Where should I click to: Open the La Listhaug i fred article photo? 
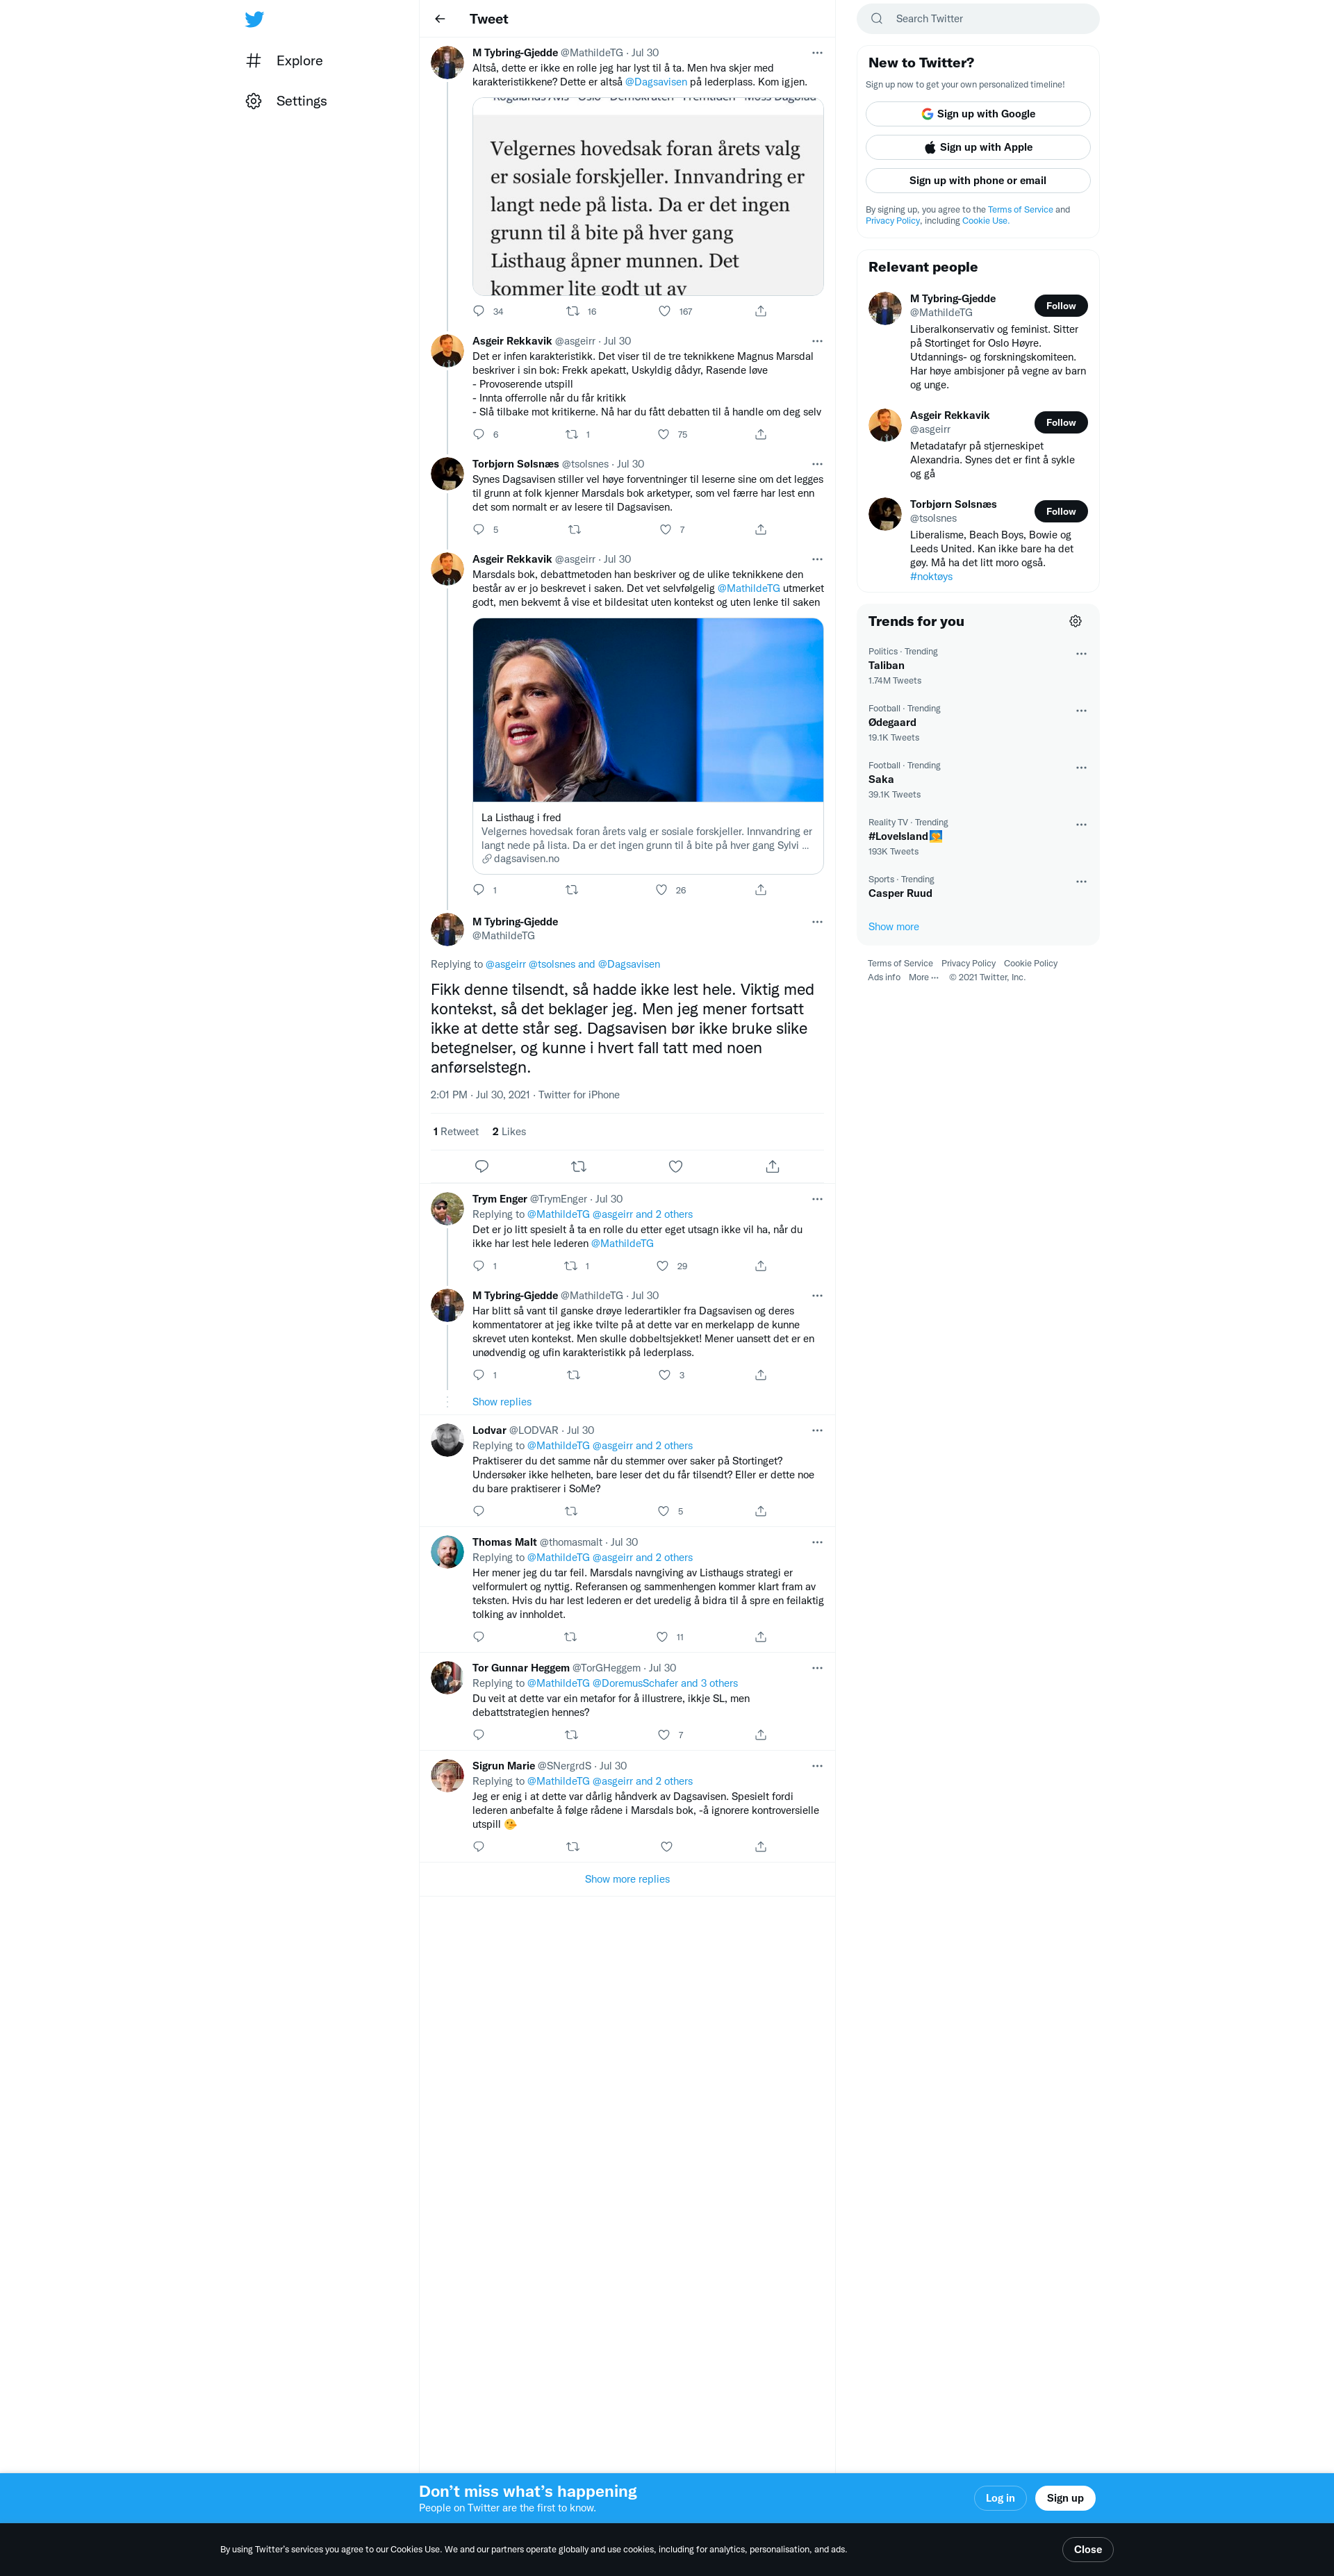[x=648, y=710]
